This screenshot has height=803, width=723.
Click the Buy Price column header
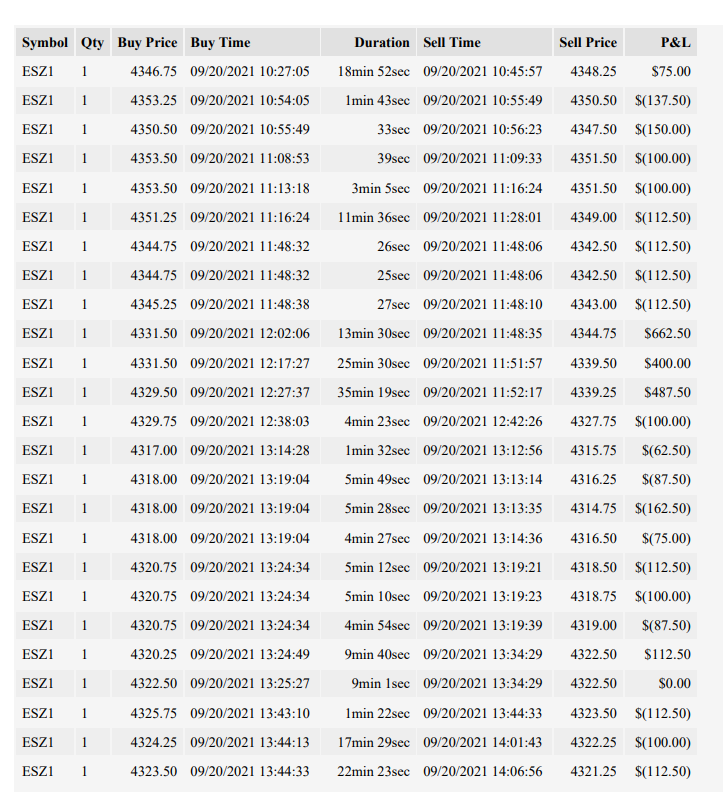147,42
